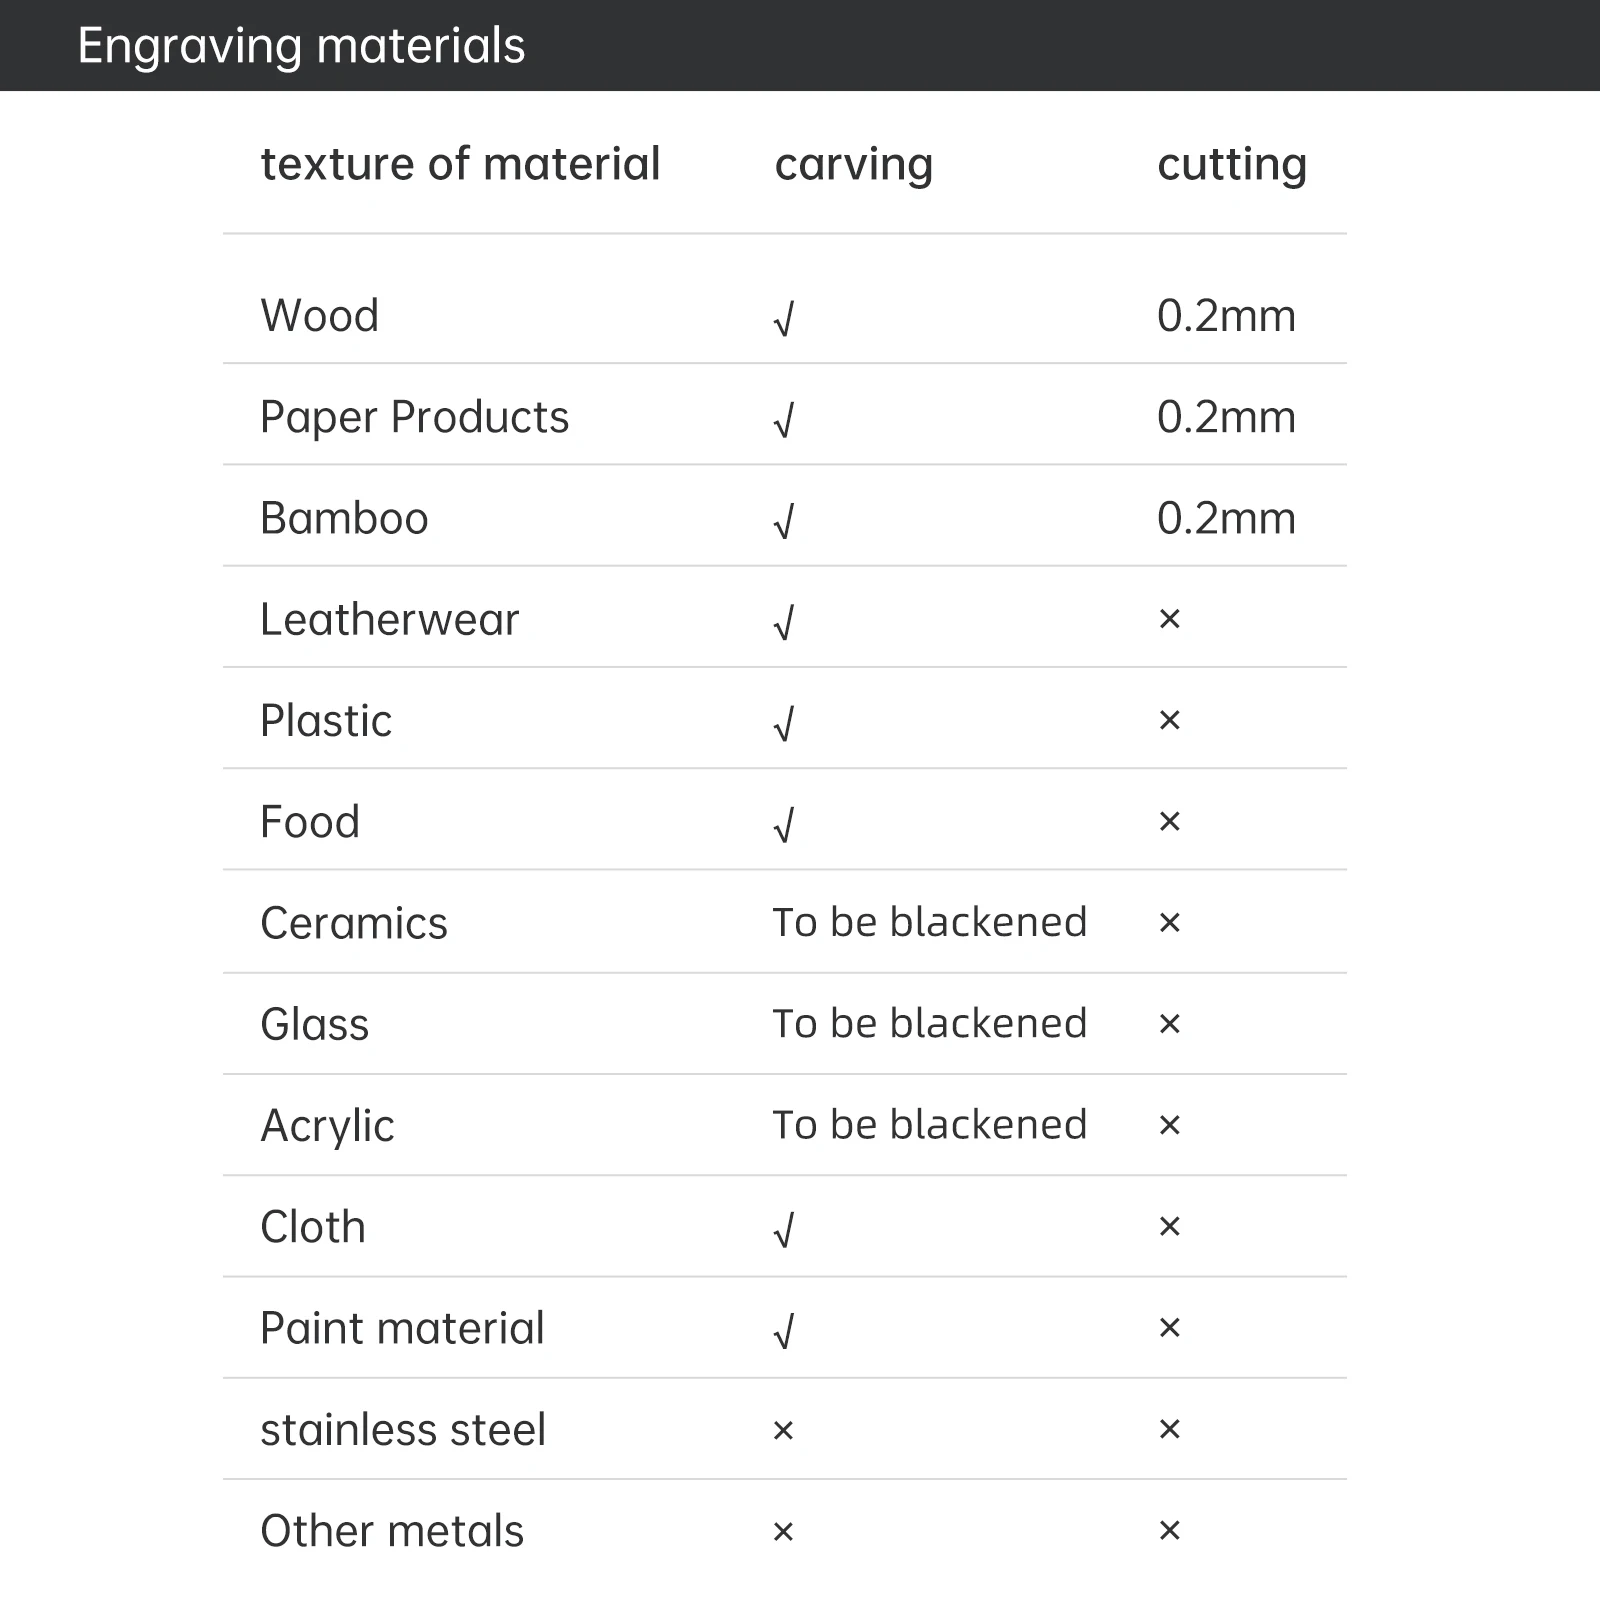1600x1600 pixels.
Task: Click the Paper Products row label
Action: click(414, 417)
